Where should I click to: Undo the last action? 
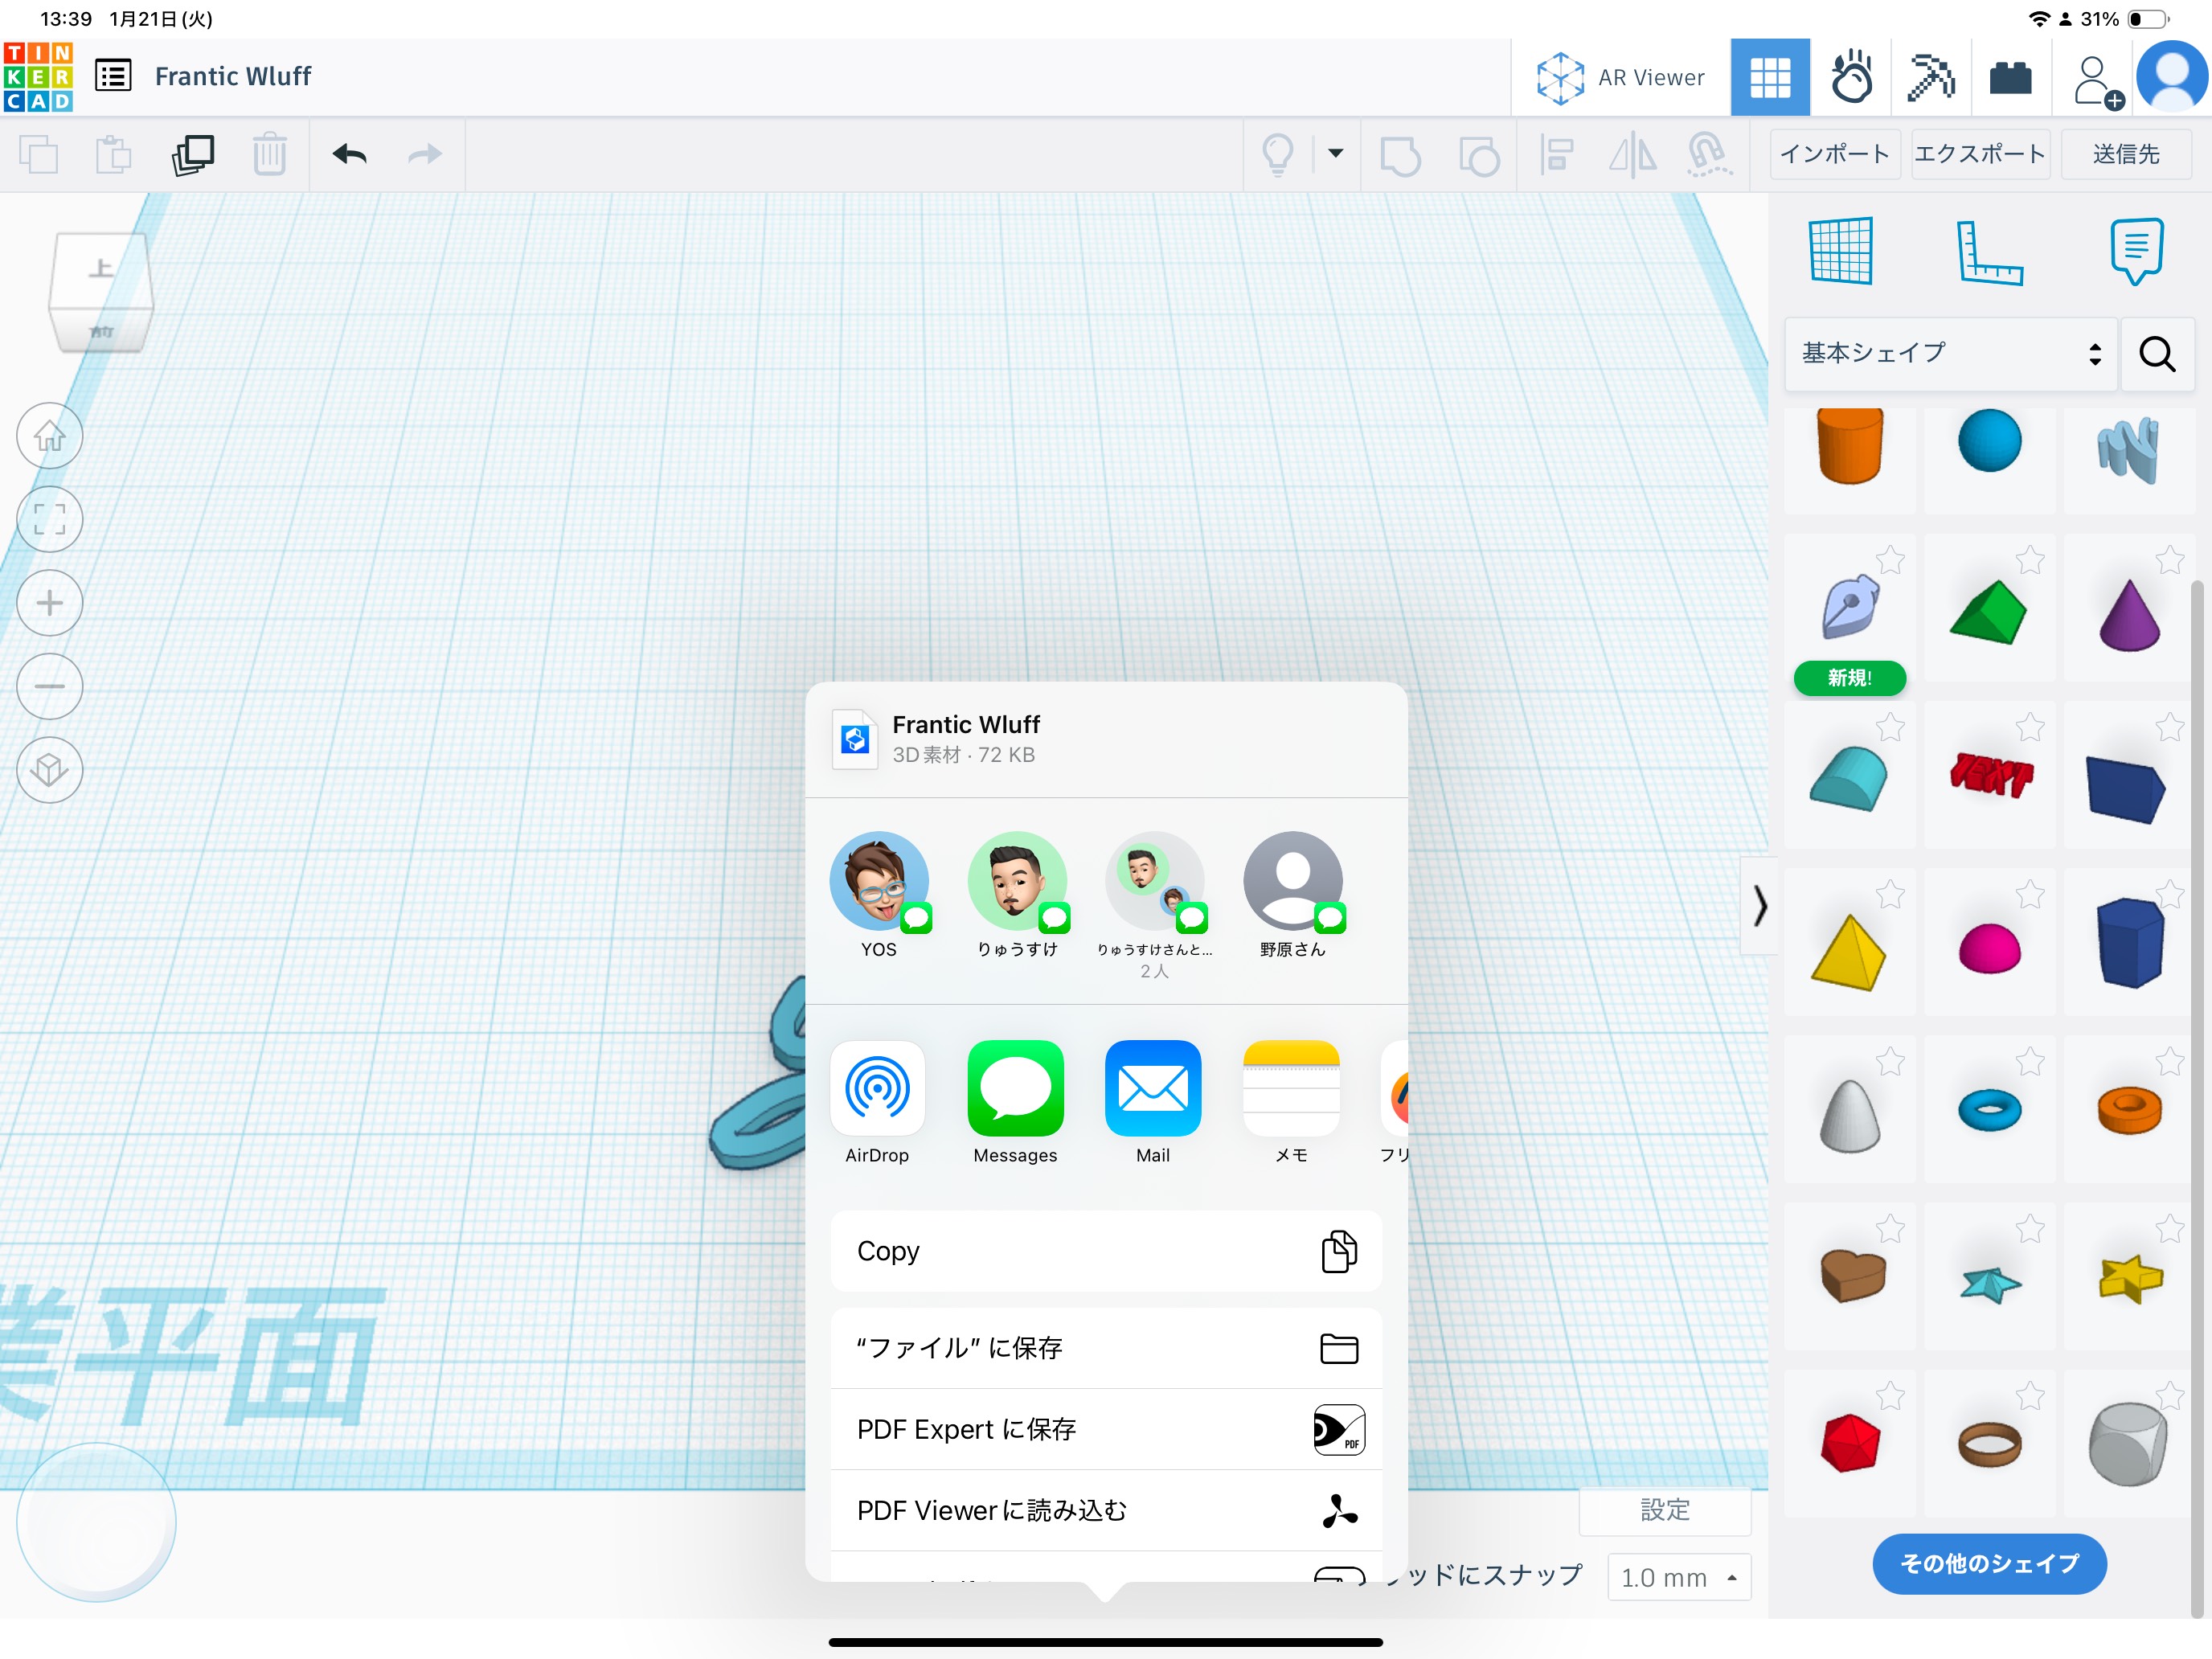[x=349, y=154]
